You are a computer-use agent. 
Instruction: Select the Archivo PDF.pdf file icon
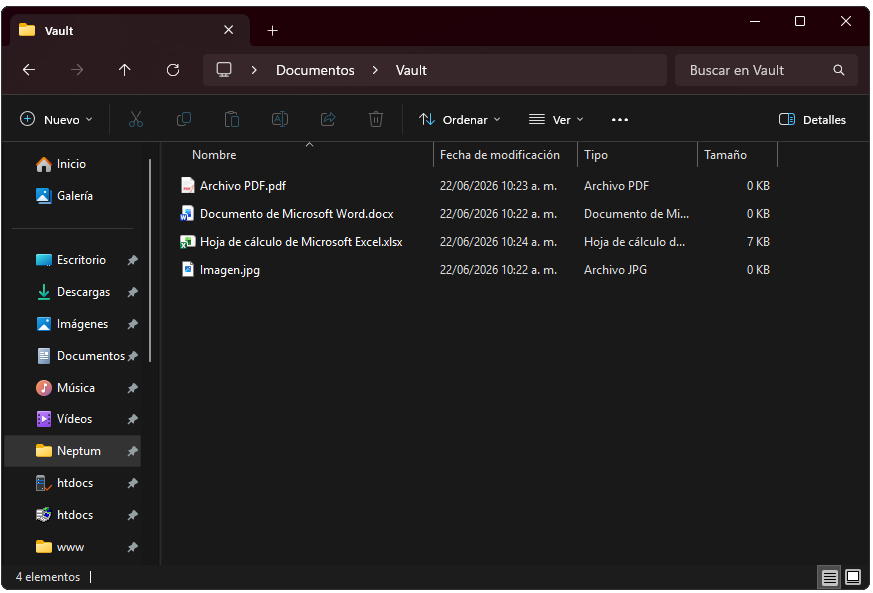point(188,185)
